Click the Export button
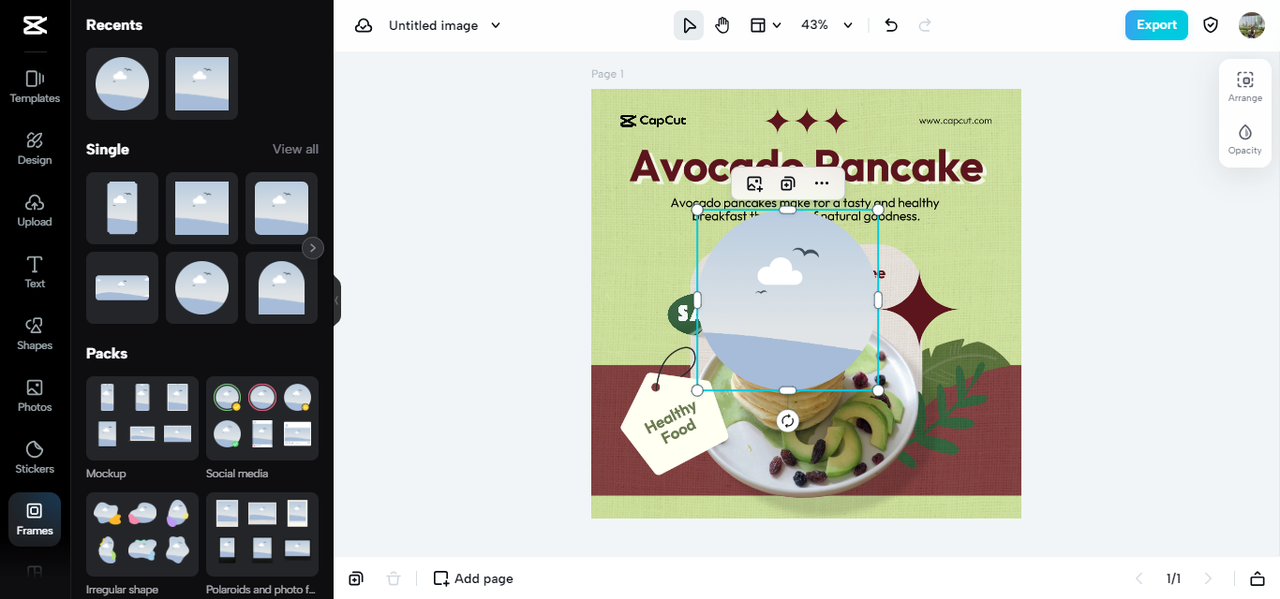Image resolution: width=1280 pixels, height=599 pixels. pyautogui.click(x=1156, y=25)
